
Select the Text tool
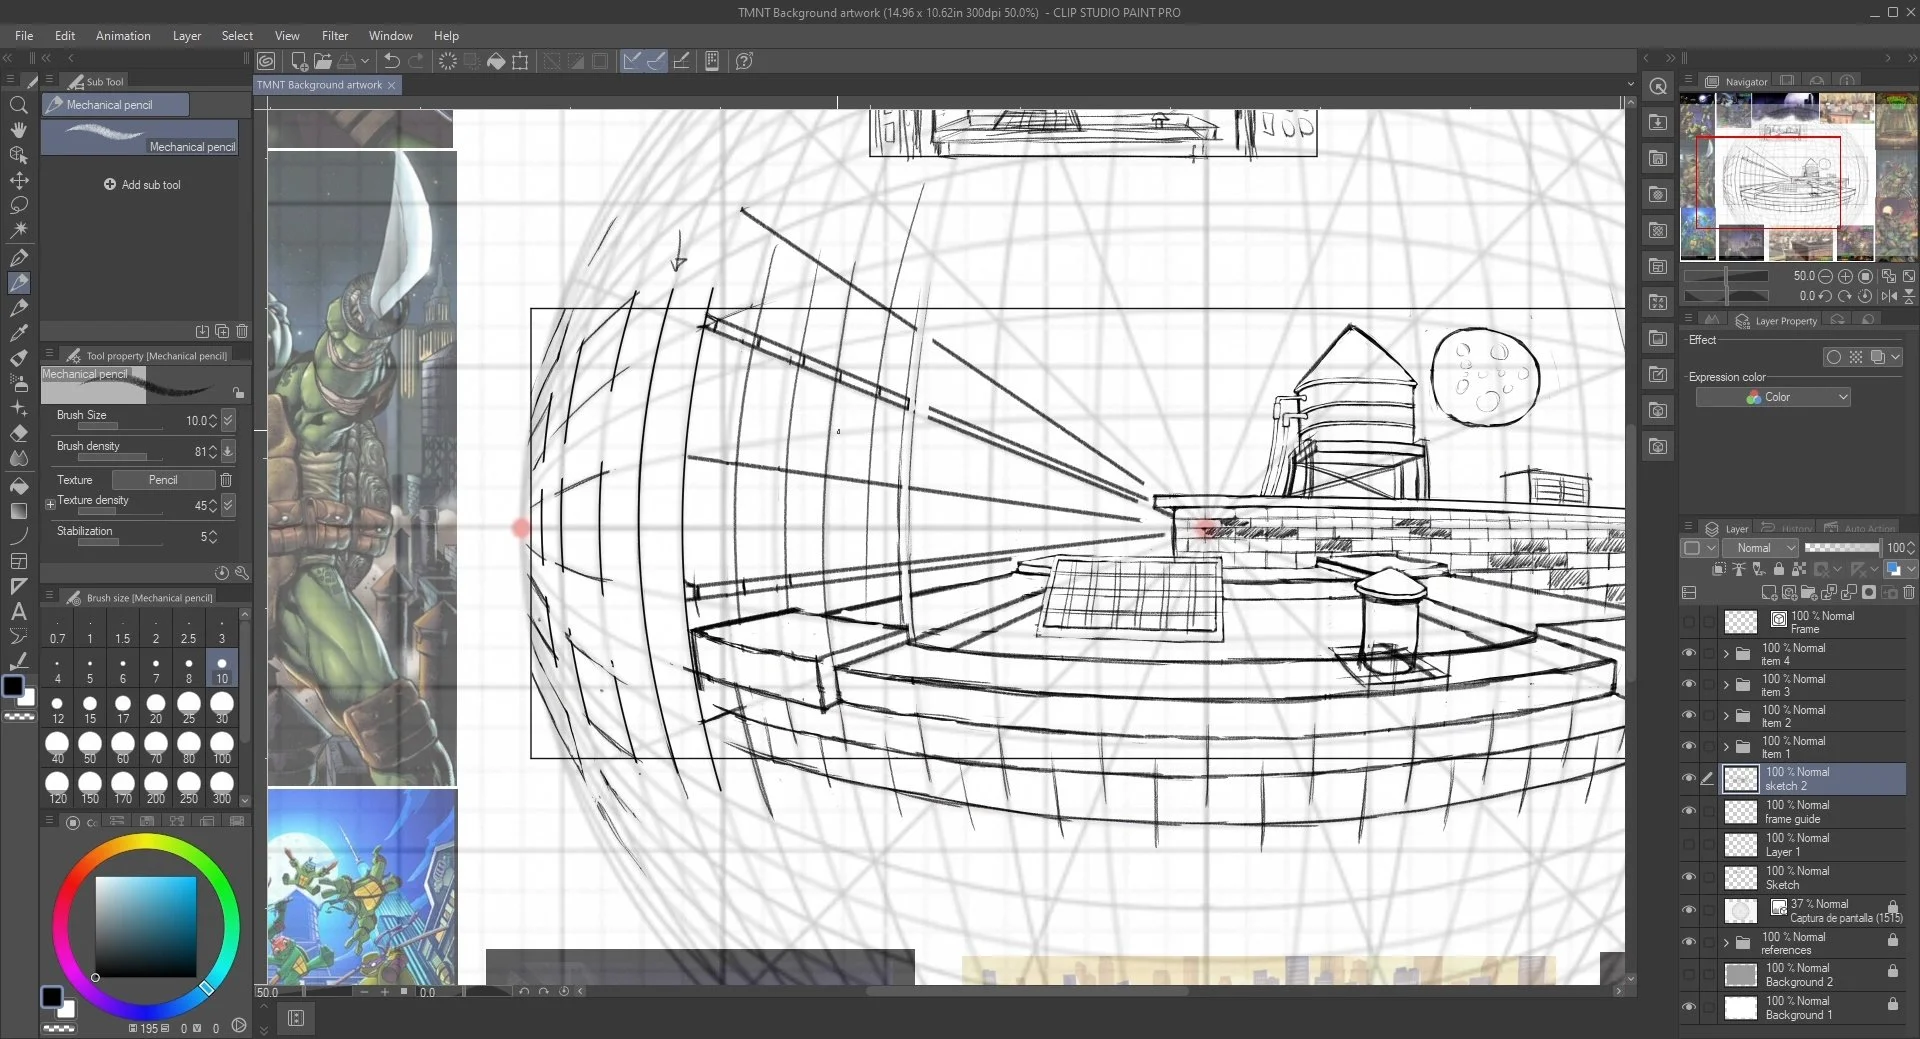19,613
